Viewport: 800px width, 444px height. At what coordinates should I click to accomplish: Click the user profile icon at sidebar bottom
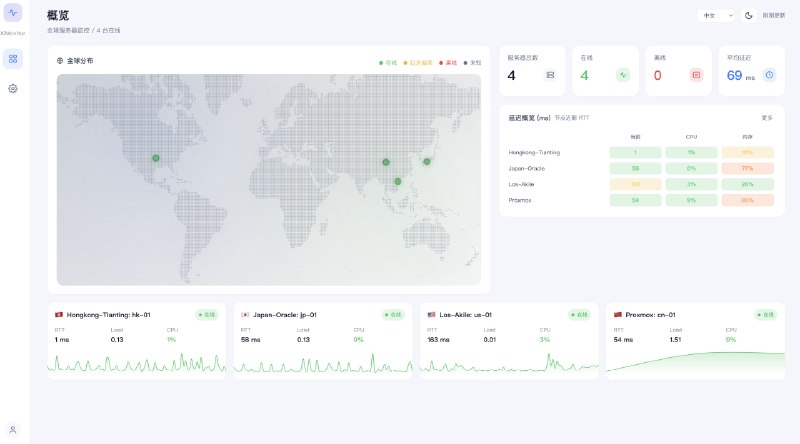(x=13, y=430)
